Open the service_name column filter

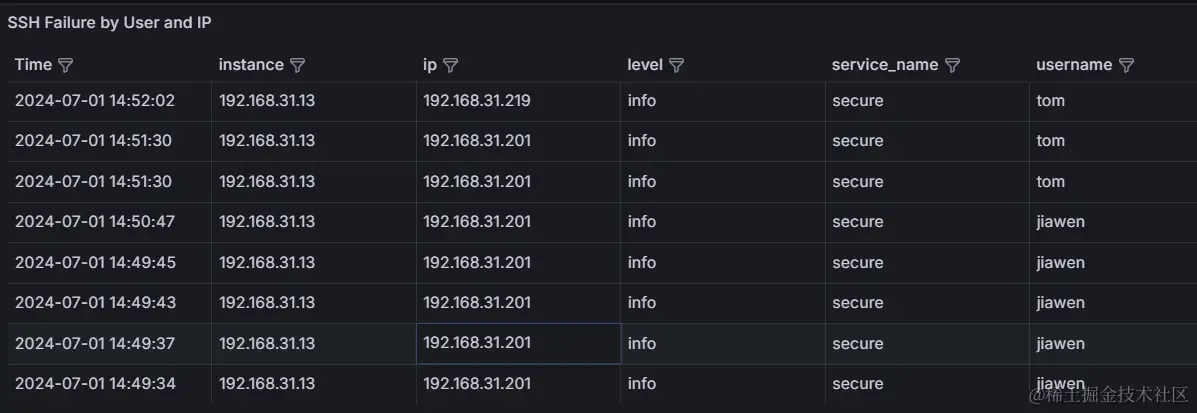952,65
